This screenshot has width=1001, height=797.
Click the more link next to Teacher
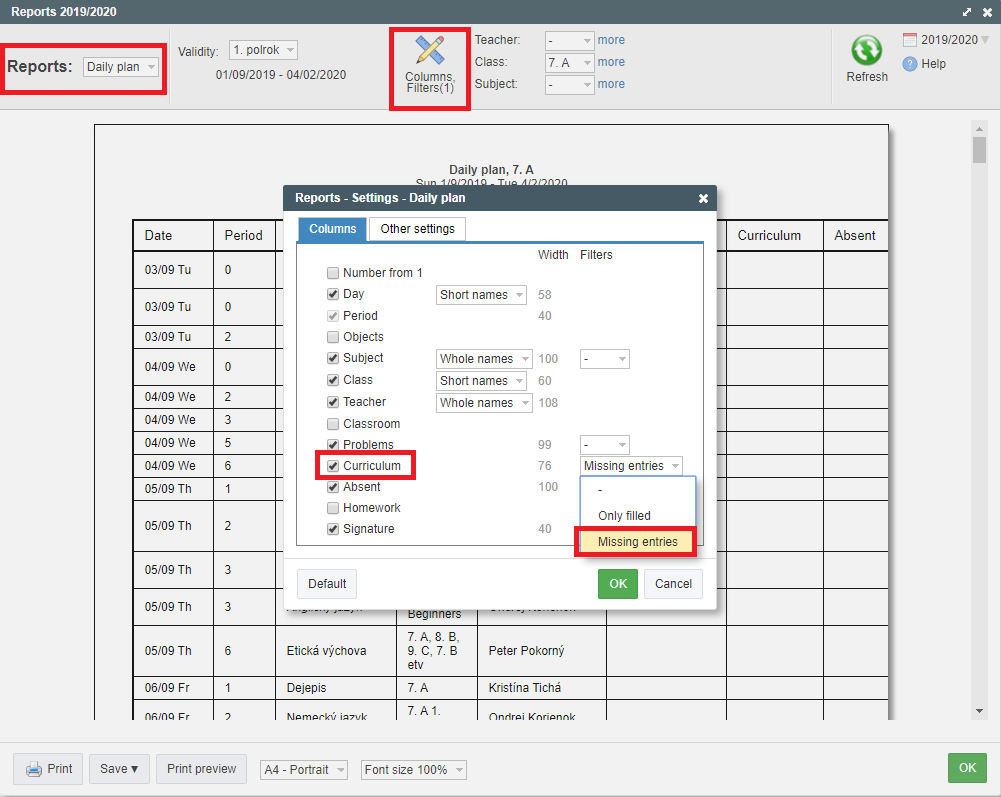[611, 40]
